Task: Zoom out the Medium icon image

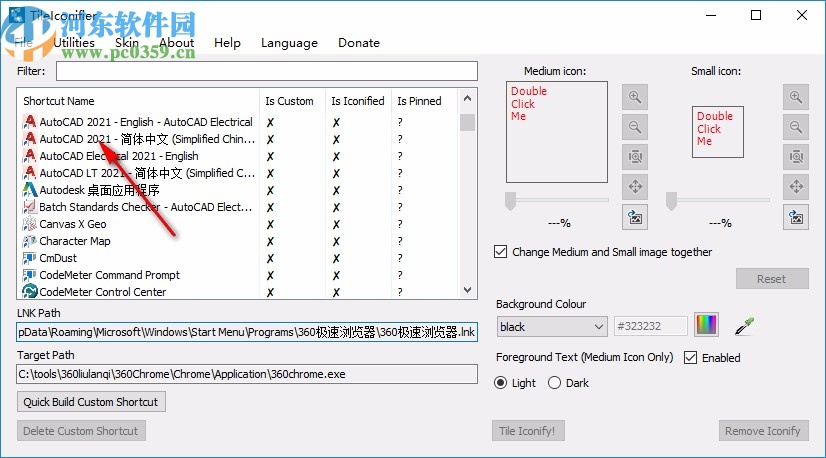Action: coord(635,127)
